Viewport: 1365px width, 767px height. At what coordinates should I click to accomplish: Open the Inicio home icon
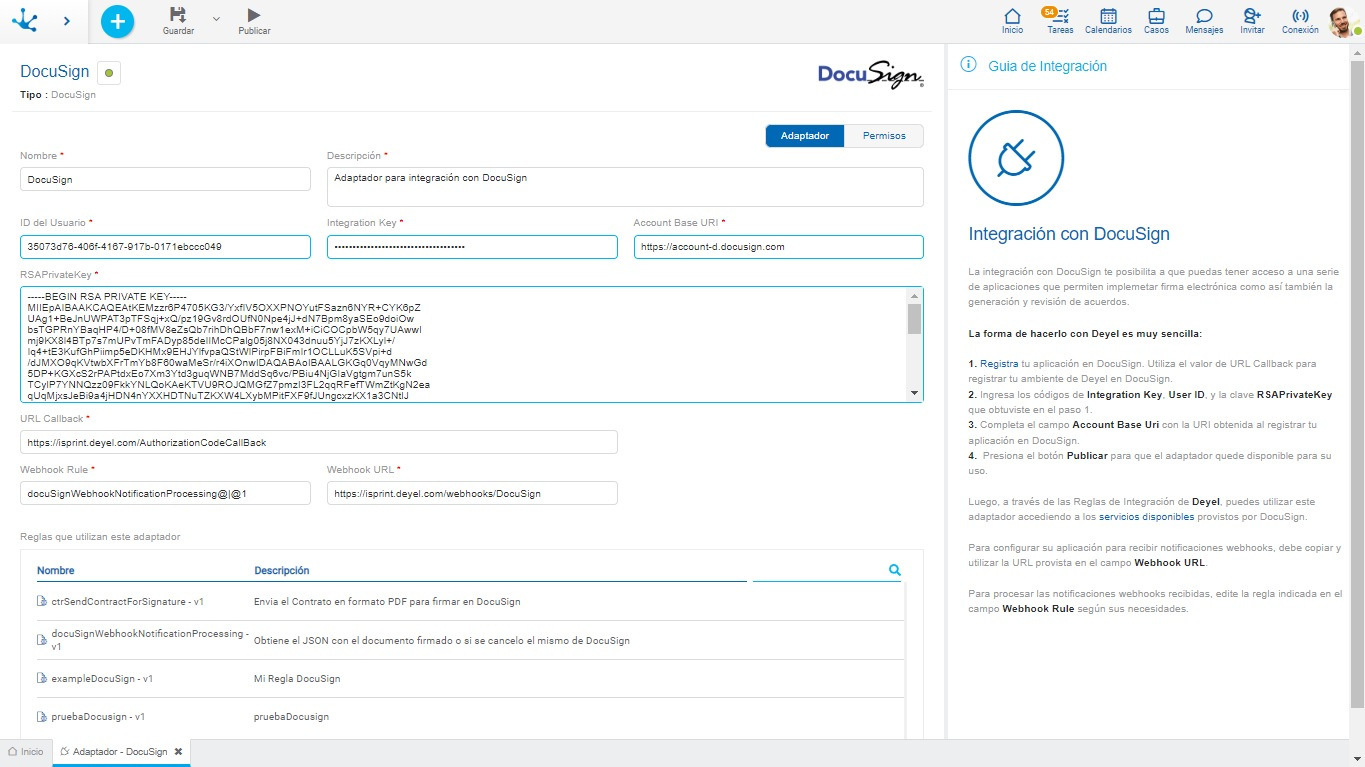1011,20
